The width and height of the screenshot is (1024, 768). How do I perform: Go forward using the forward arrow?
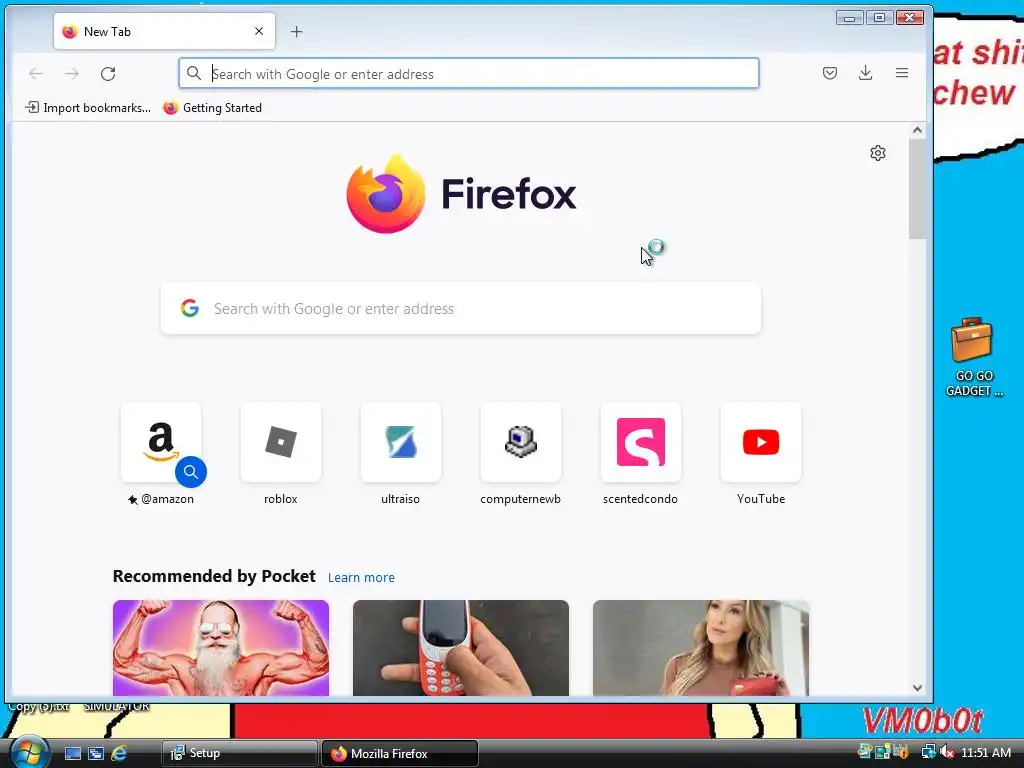click(72, 74)
